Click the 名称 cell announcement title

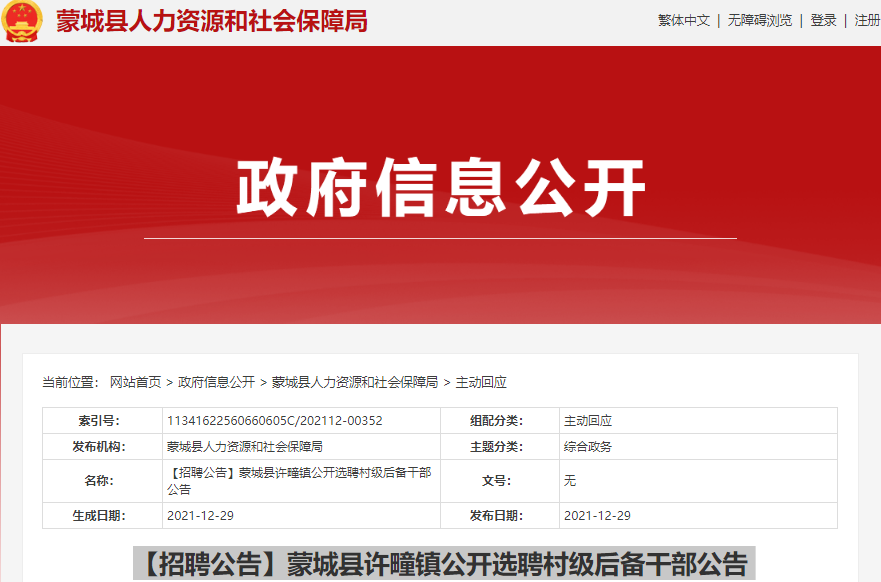click(299, 481)
